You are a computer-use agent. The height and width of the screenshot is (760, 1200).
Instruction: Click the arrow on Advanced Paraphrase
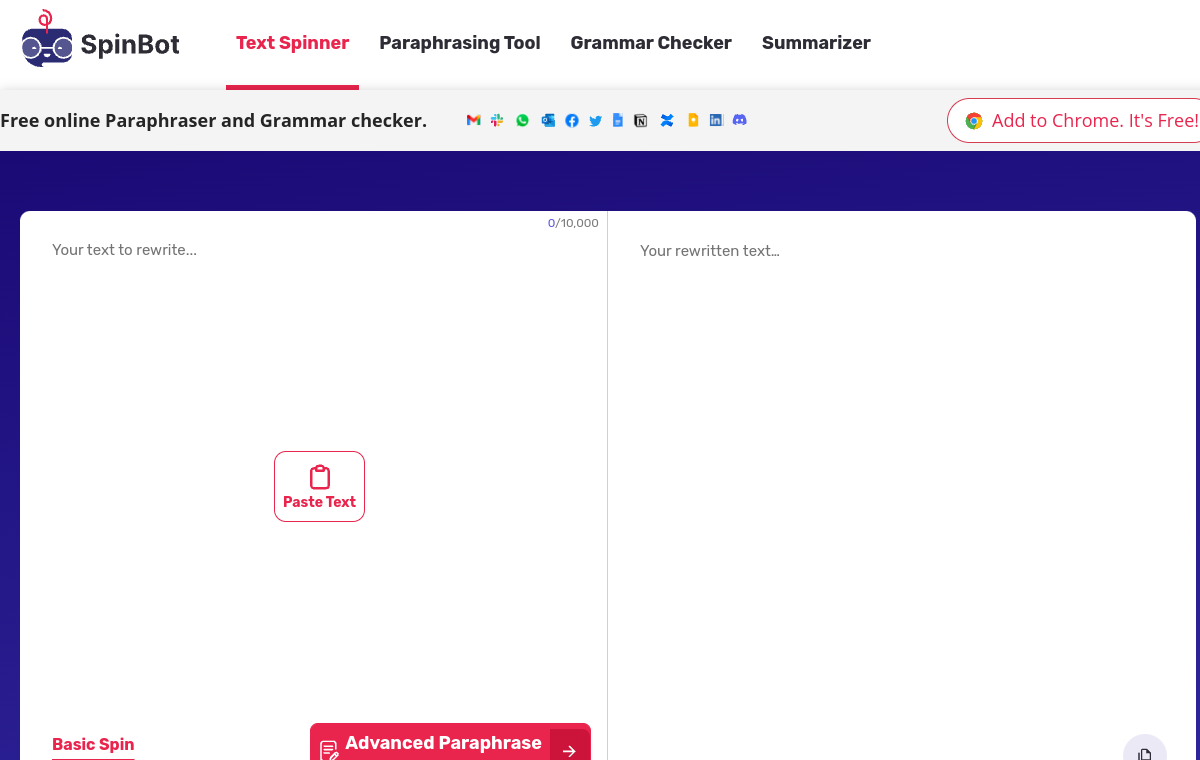point(569,750)
